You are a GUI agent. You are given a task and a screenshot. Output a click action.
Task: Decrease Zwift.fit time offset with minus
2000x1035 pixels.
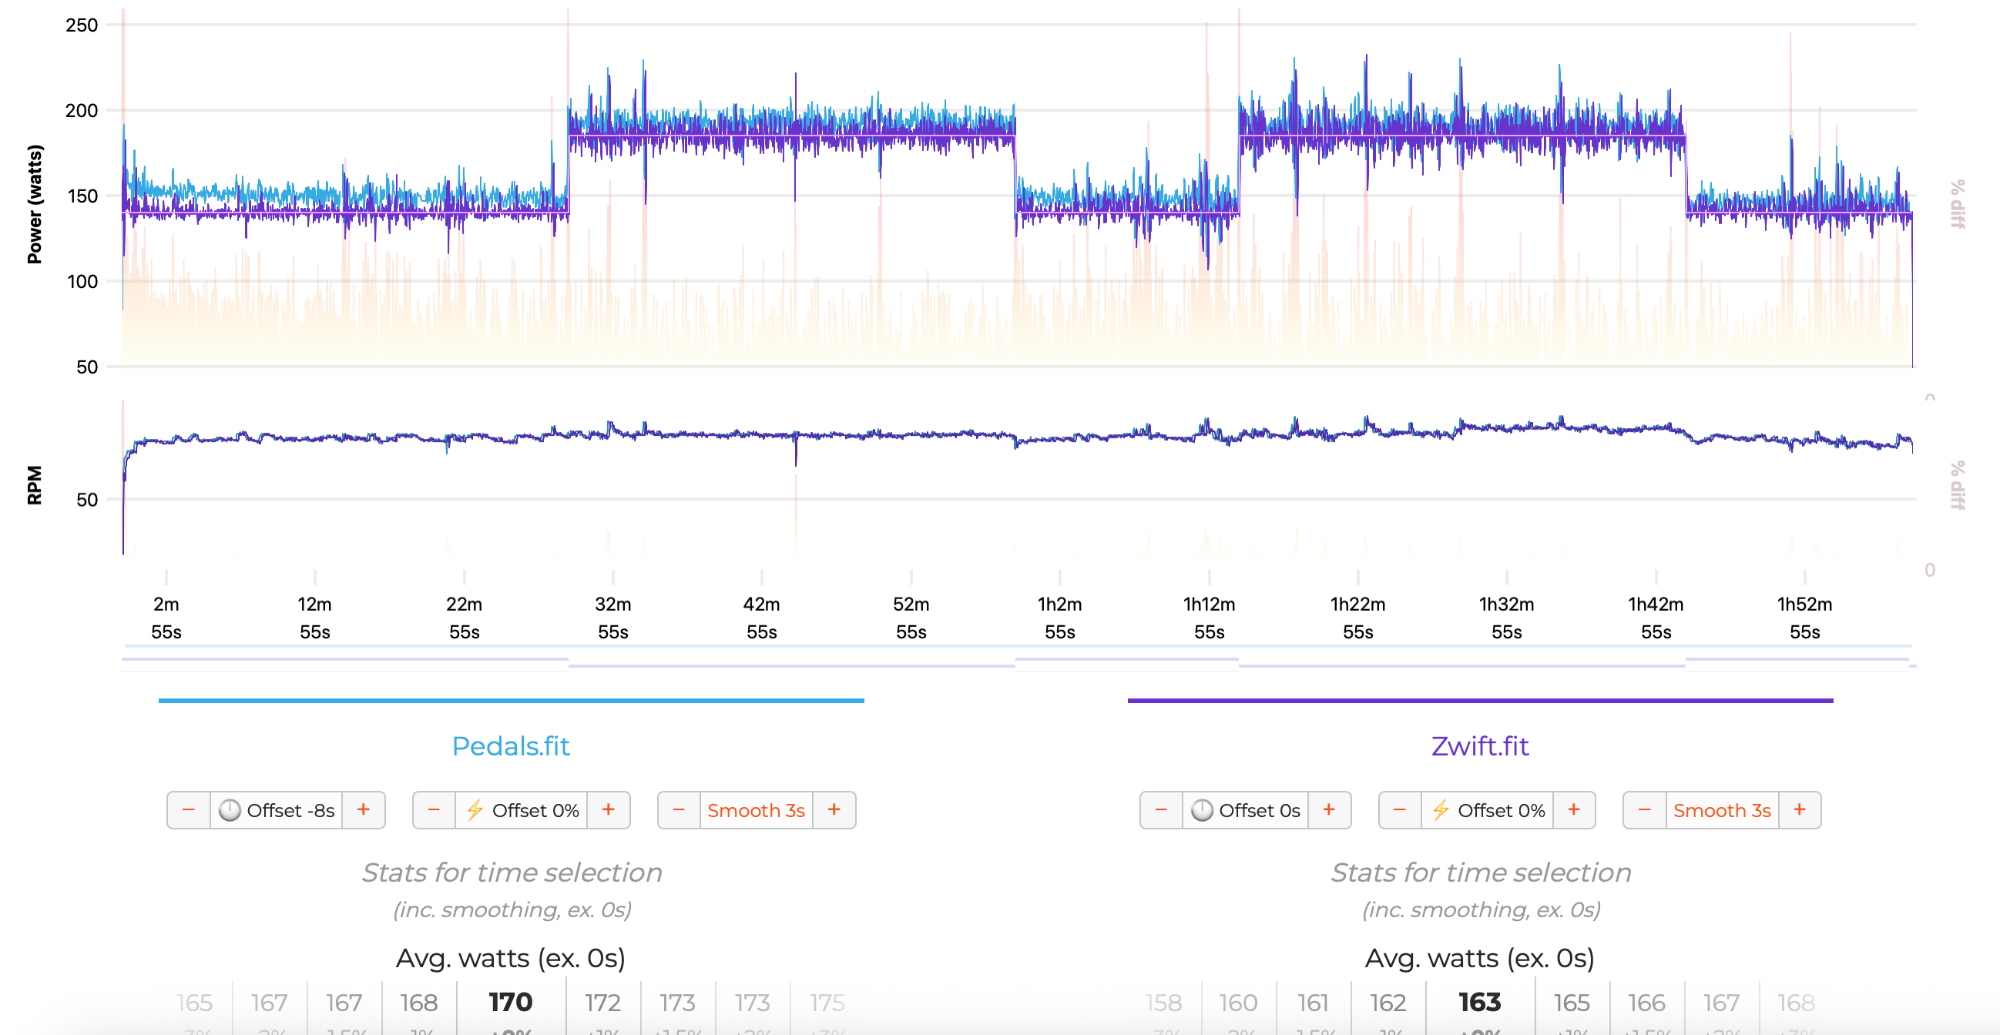[x=1161, y=810]
